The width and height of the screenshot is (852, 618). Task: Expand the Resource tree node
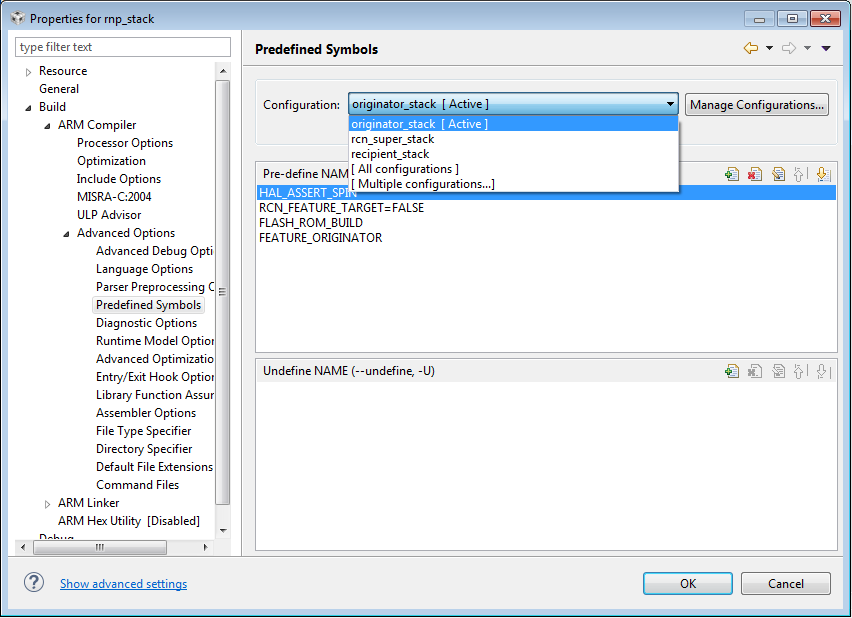tap(28, 71)
